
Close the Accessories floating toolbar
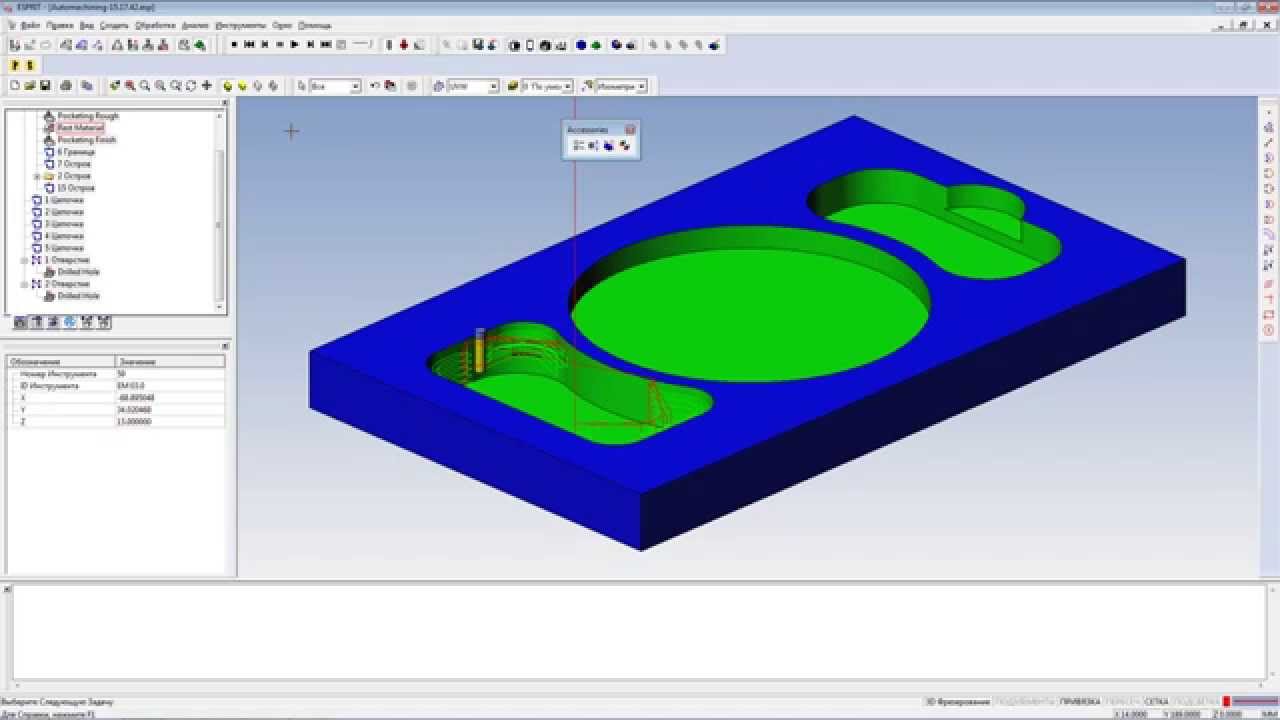[630, 130]
